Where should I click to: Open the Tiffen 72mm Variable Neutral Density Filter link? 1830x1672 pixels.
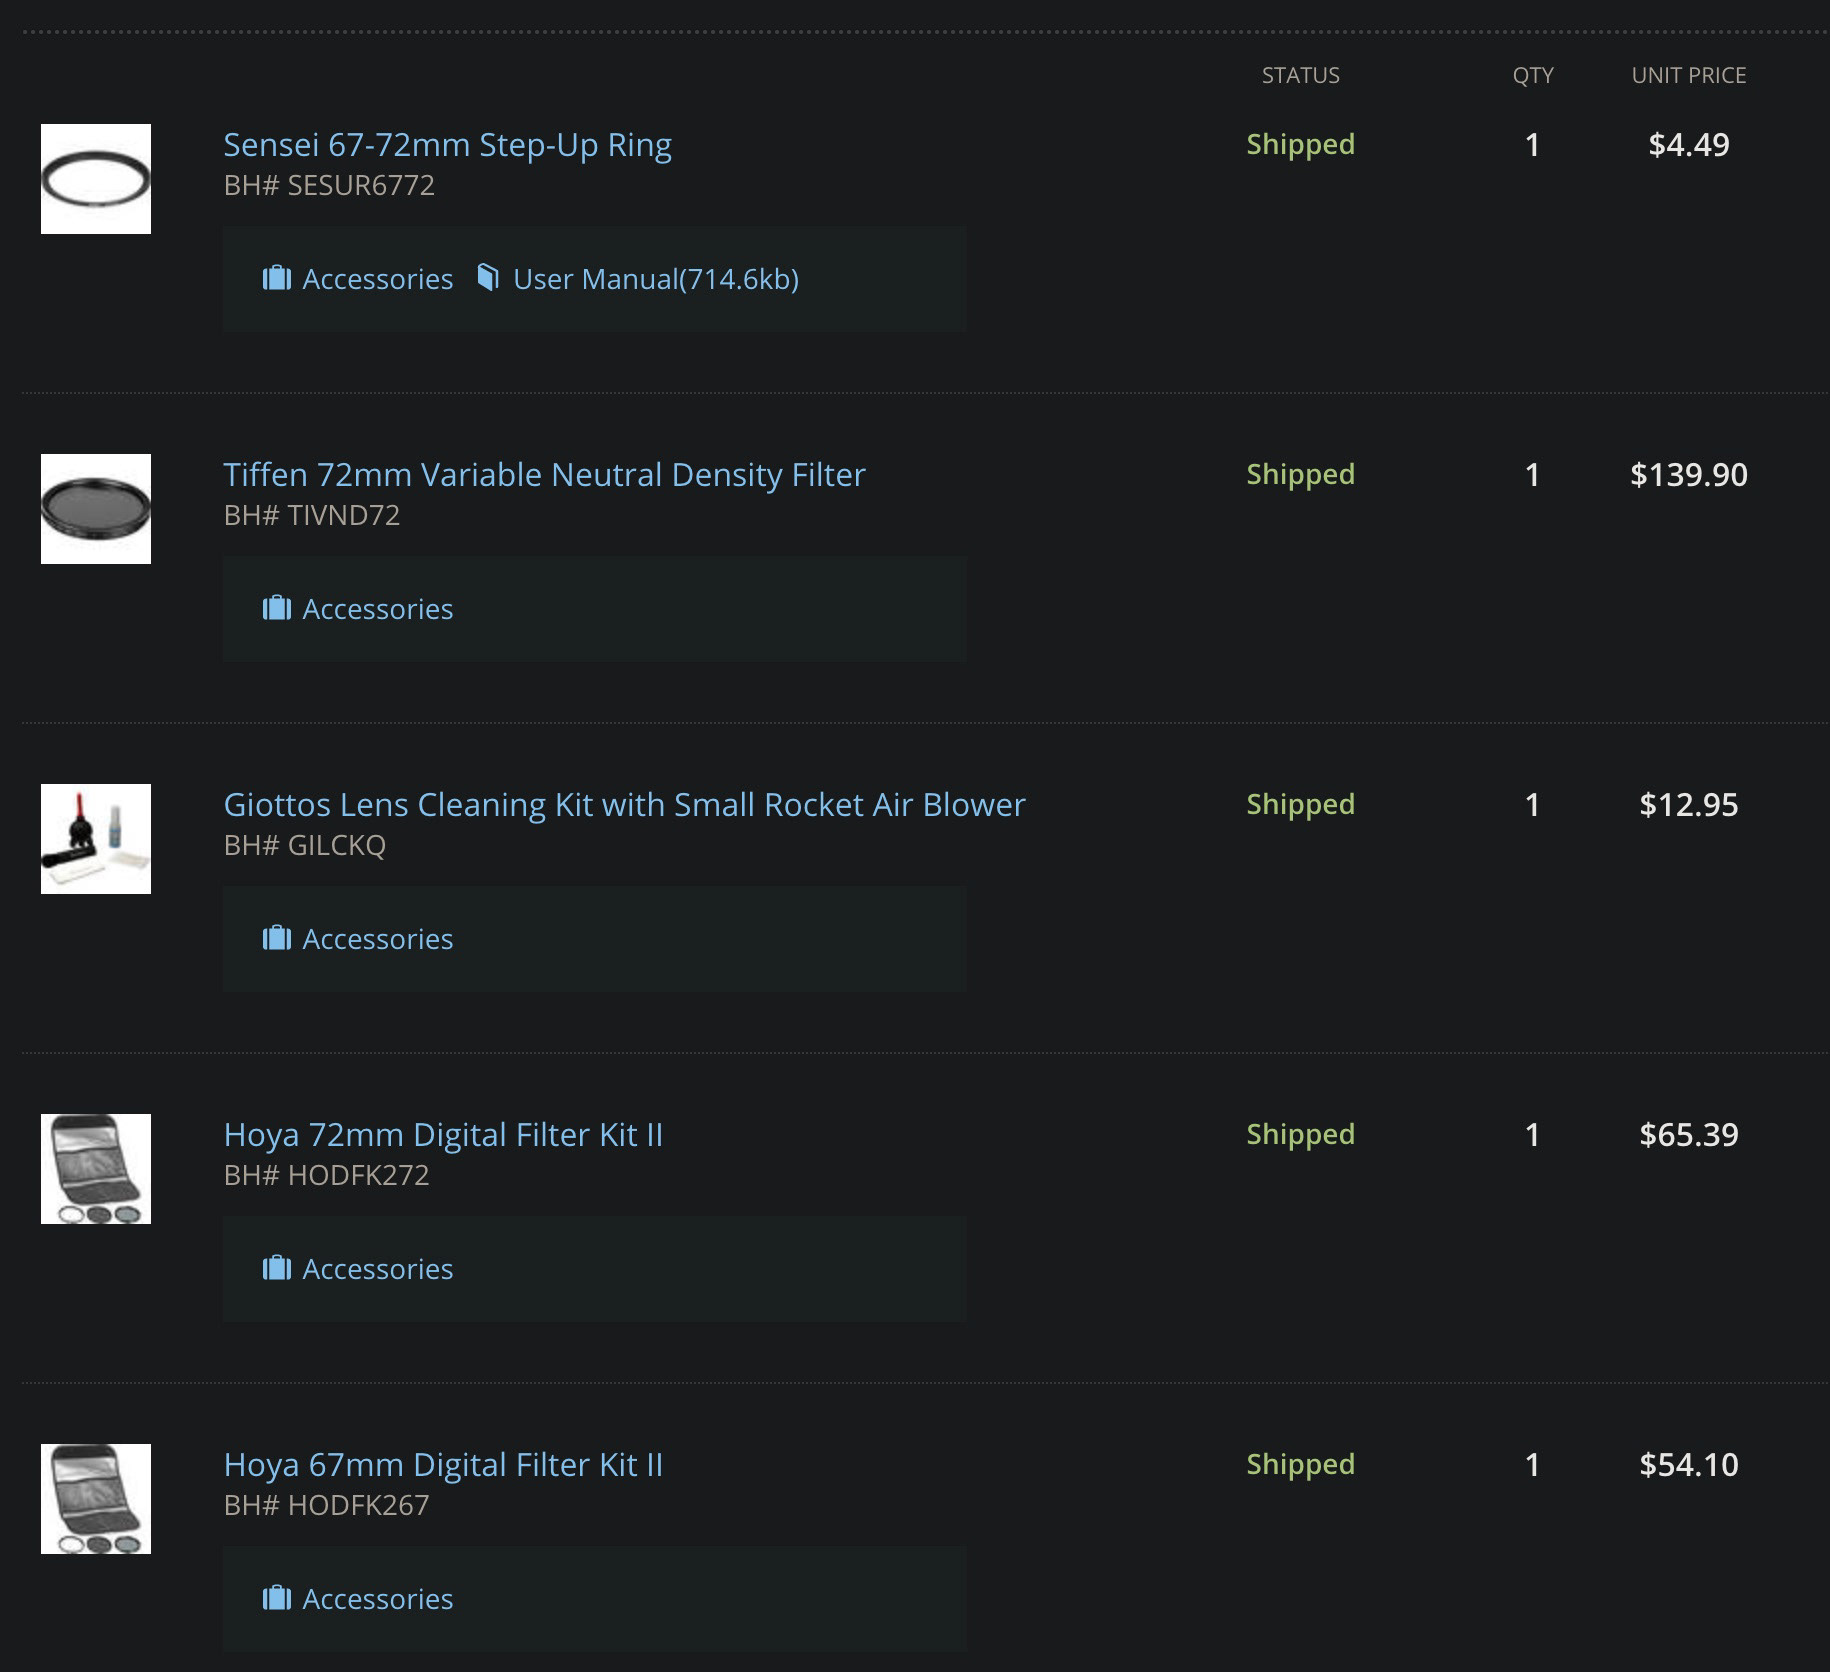[544, 475]
